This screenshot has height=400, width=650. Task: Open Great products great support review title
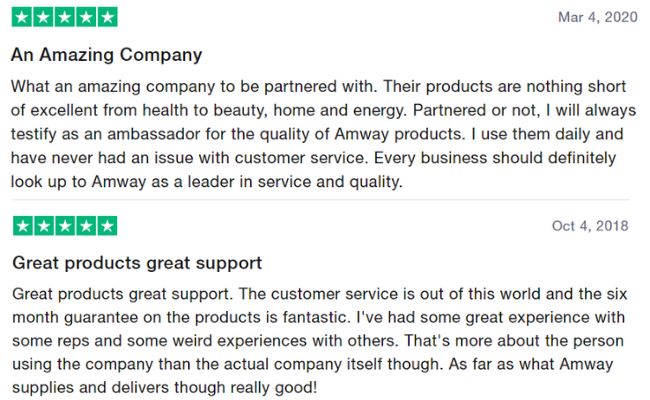[137, 263]
